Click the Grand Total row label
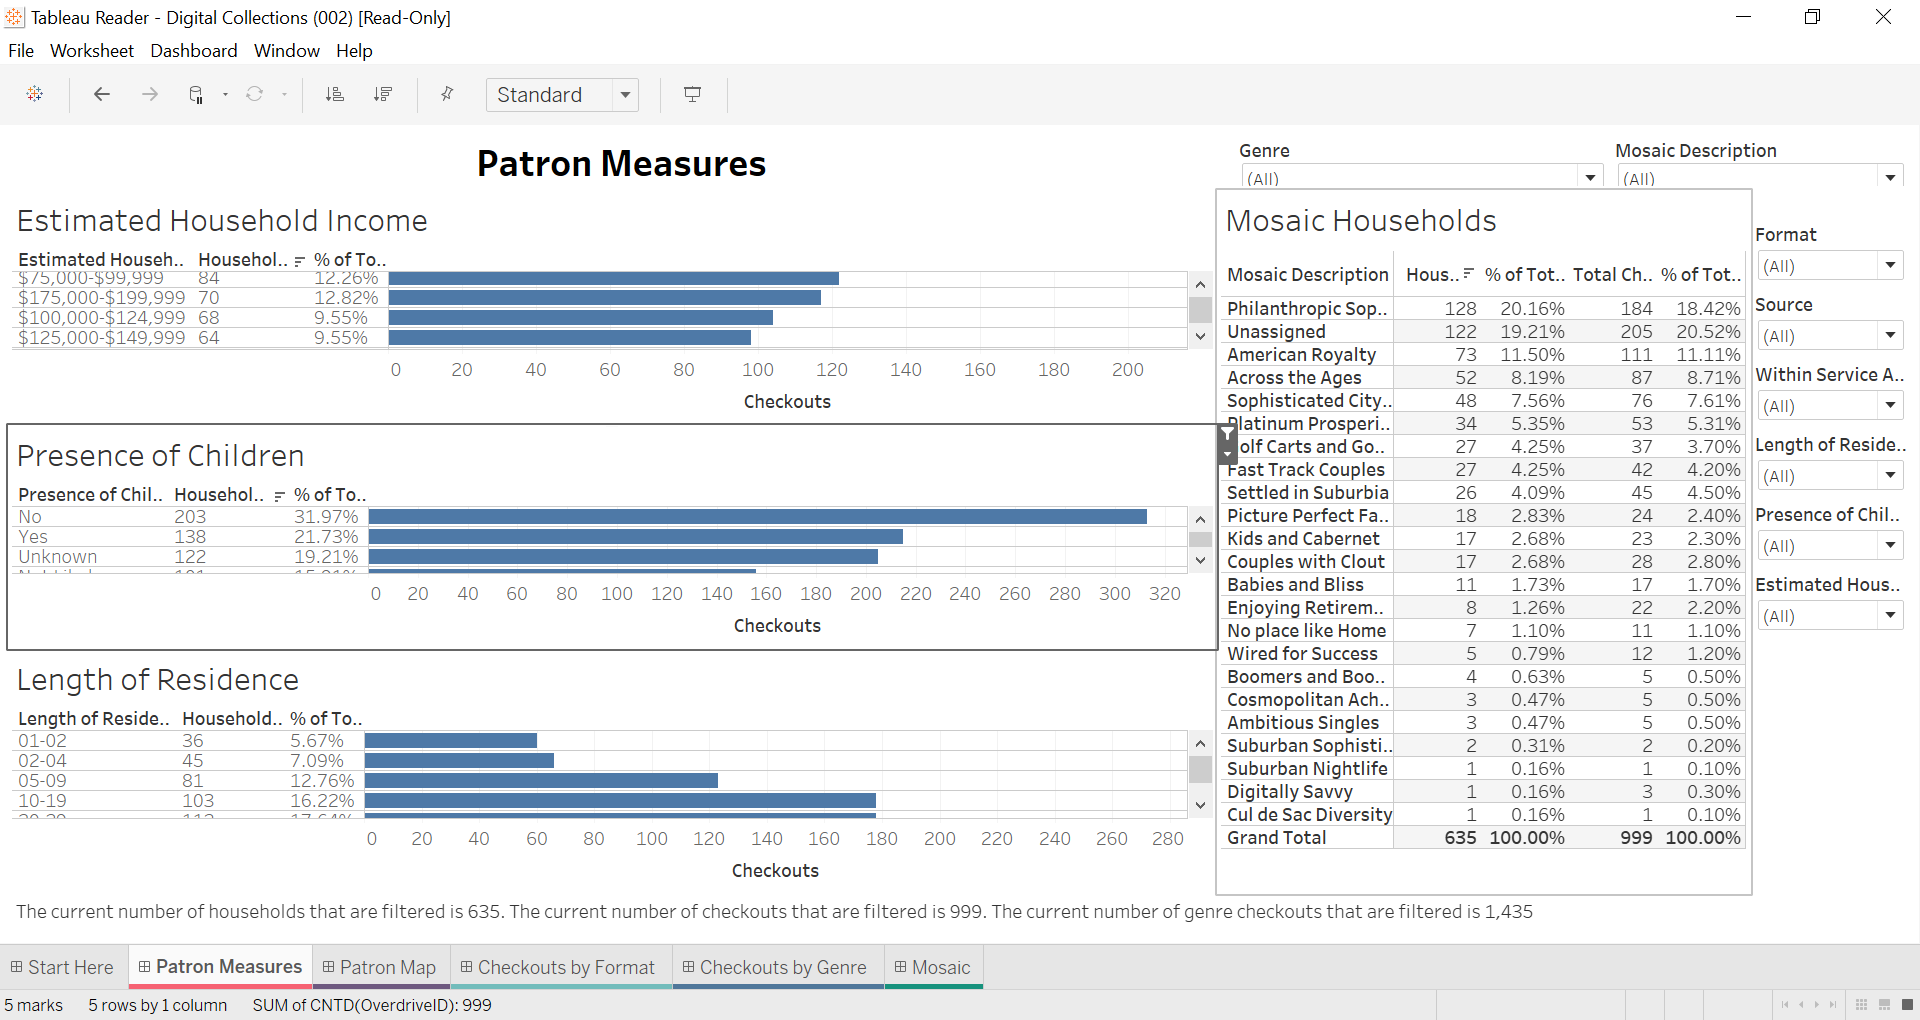The width and height of the screenshot is (1920, 1020). click(x=1276, y=838)
